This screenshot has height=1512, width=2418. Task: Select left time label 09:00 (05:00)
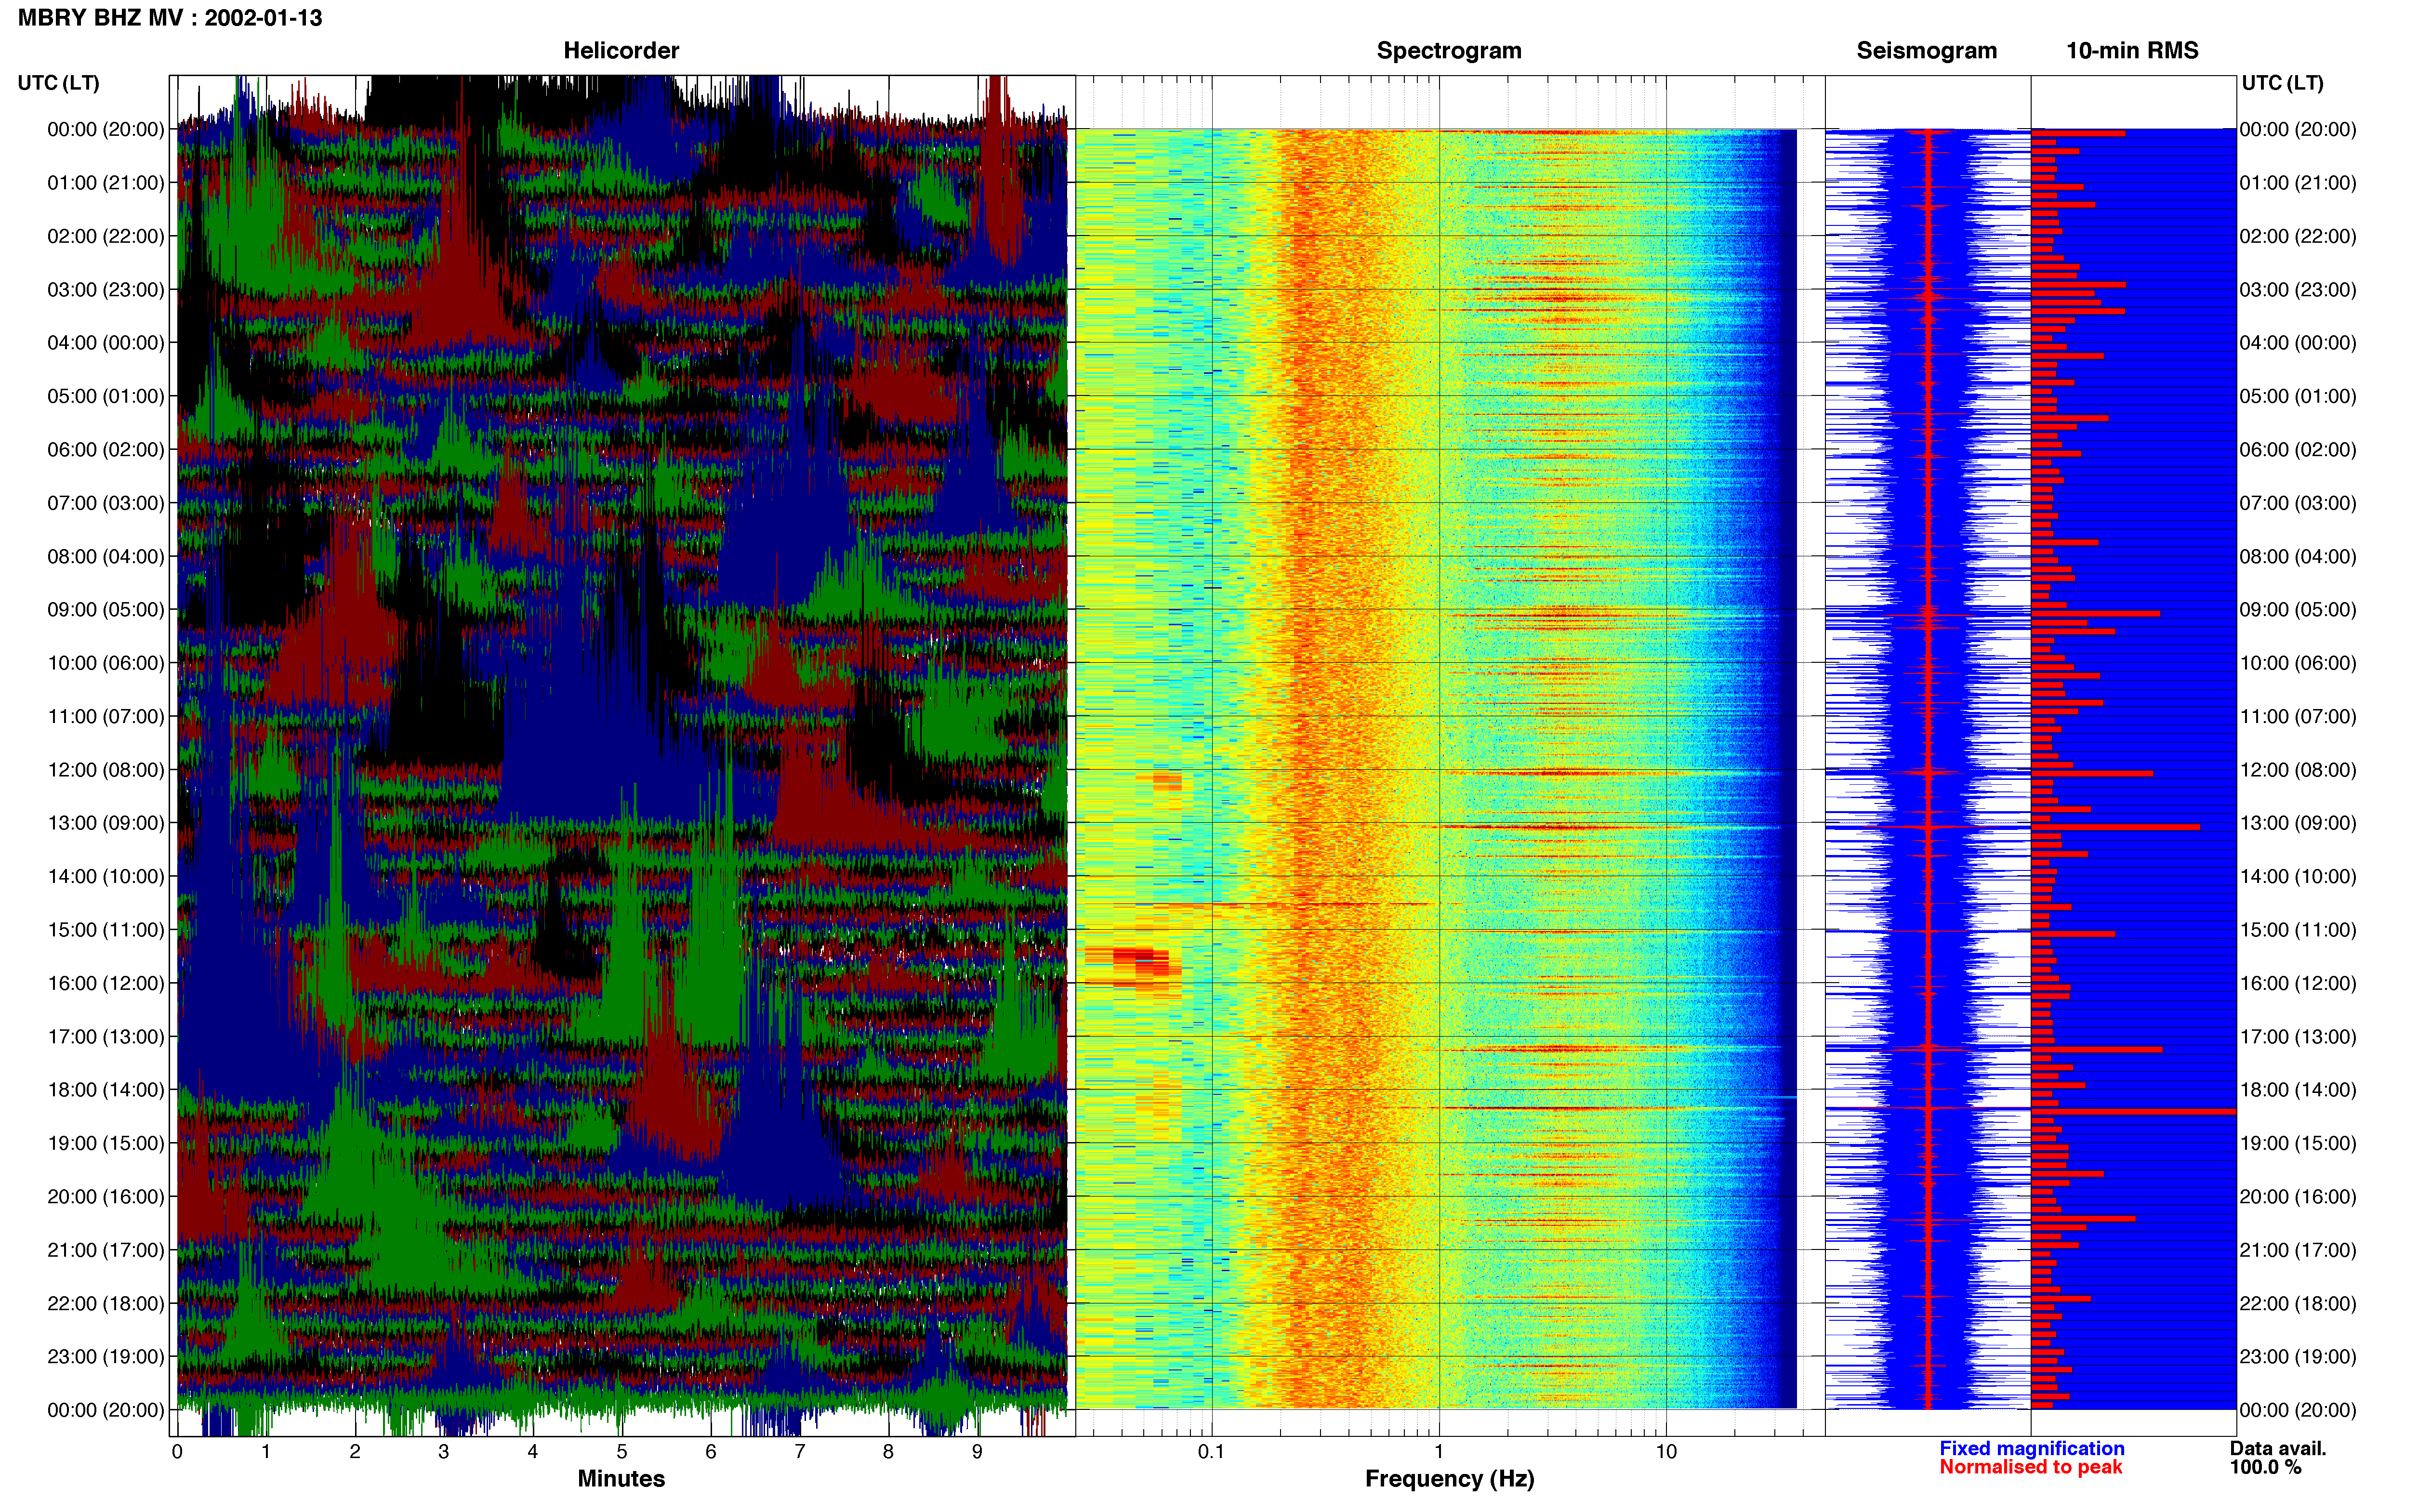pos(106,610)
